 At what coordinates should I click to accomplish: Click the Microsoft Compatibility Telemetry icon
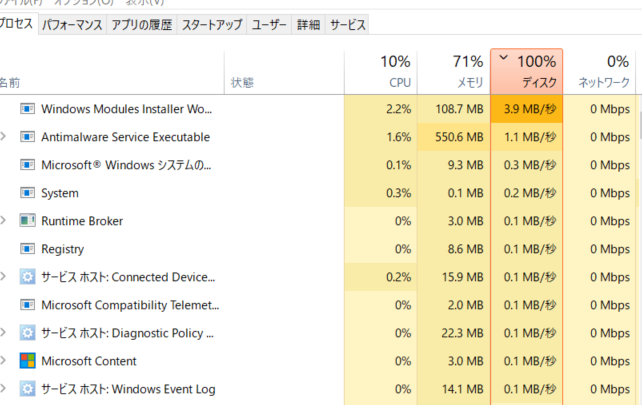click(27, 305)
